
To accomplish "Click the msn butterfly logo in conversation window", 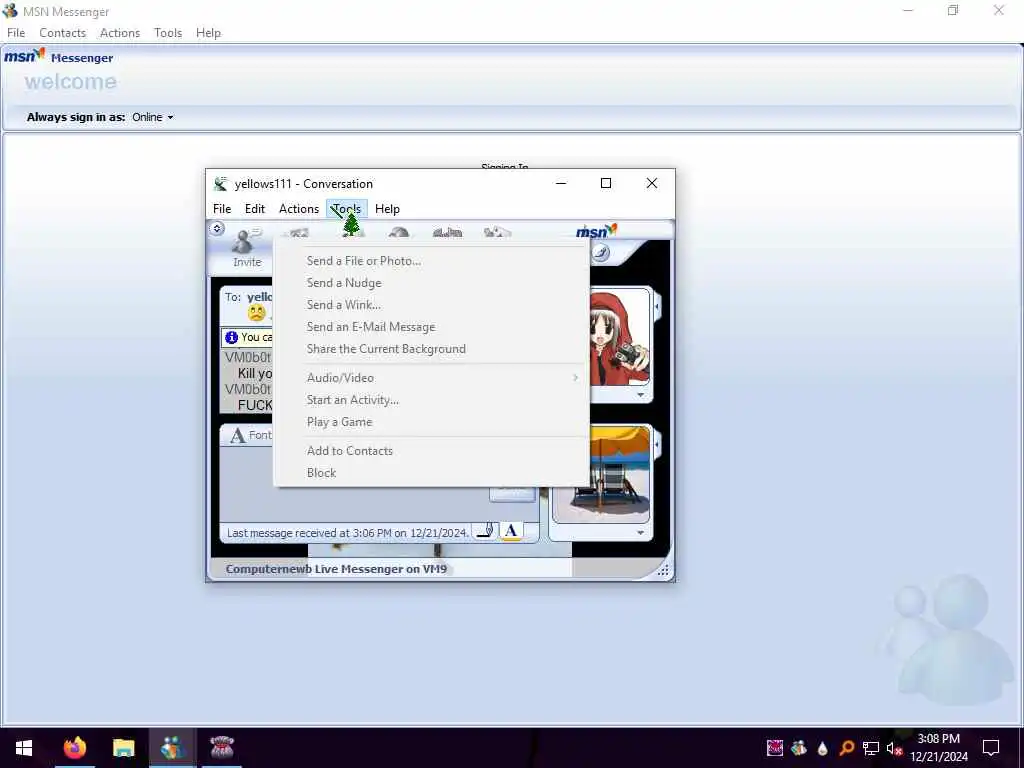I will (596, 231).
